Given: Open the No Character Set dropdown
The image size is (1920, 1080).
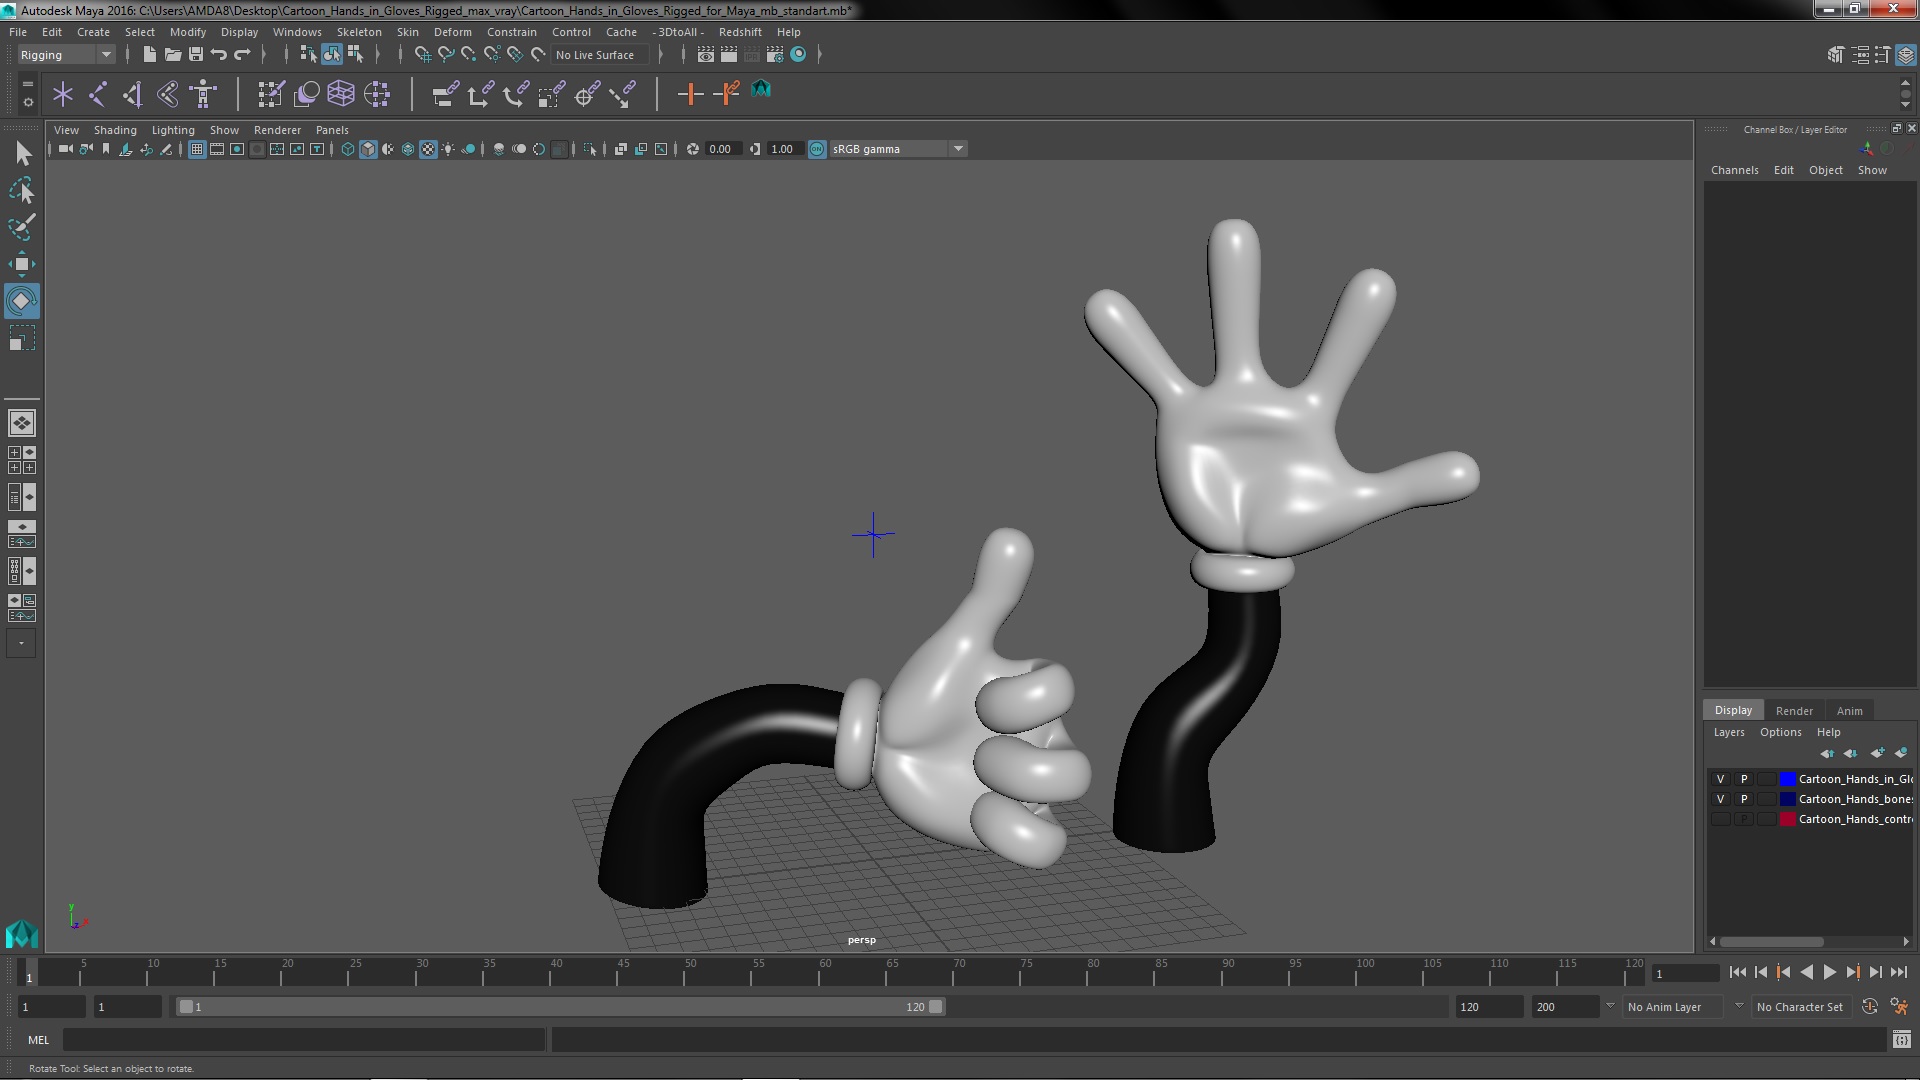Looking at the screenshot, I should [x=1800, y=1007].
